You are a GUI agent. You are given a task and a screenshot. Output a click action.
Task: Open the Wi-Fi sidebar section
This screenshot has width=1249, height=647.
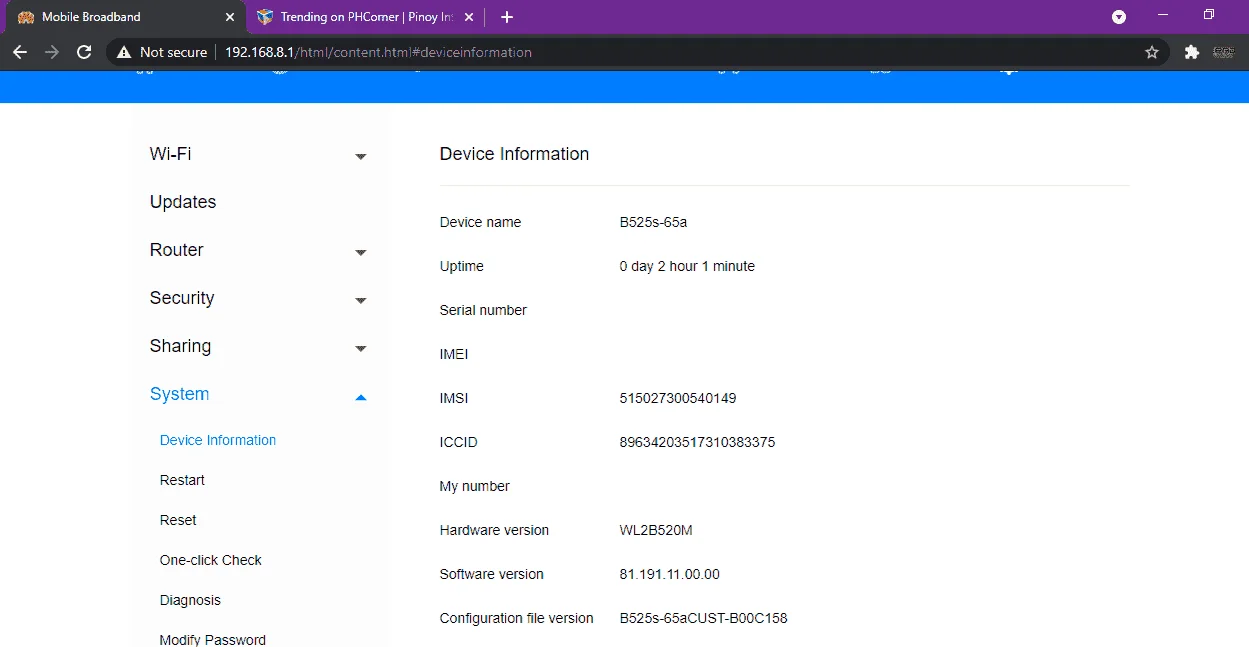point(170,154)
